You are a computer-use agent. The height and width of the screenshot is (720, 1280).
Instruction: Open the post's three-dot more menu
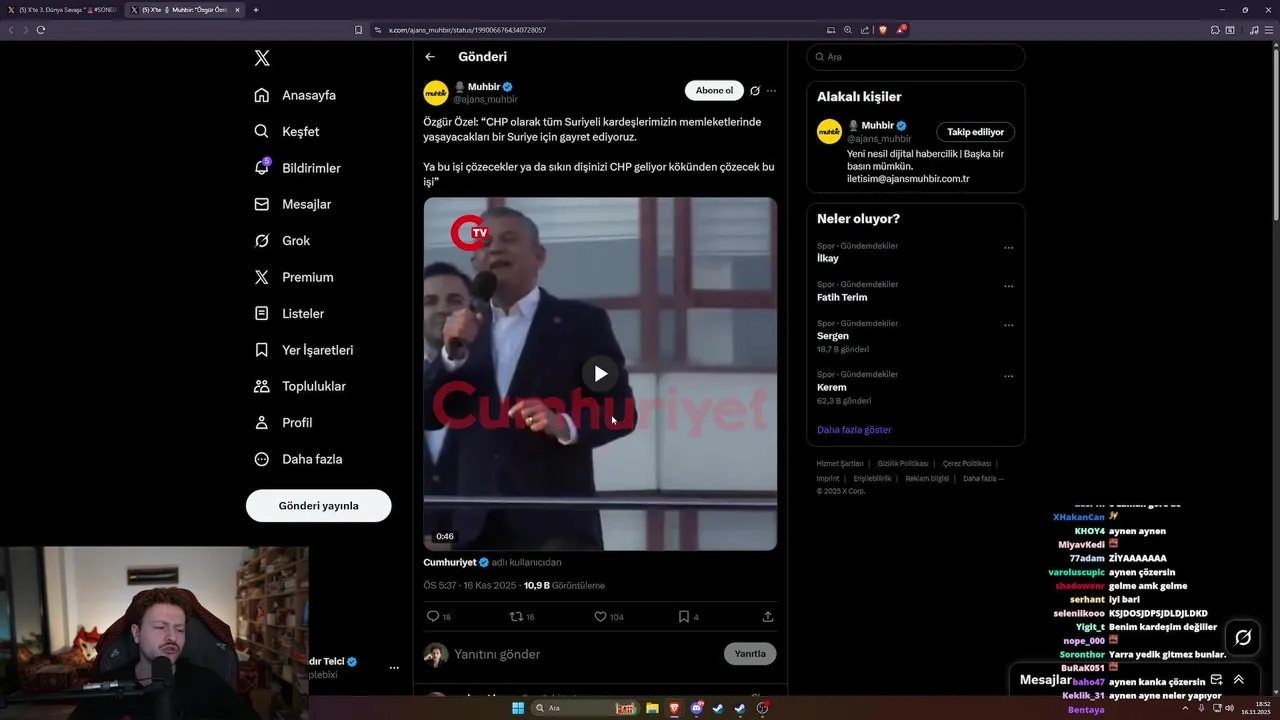771,91
